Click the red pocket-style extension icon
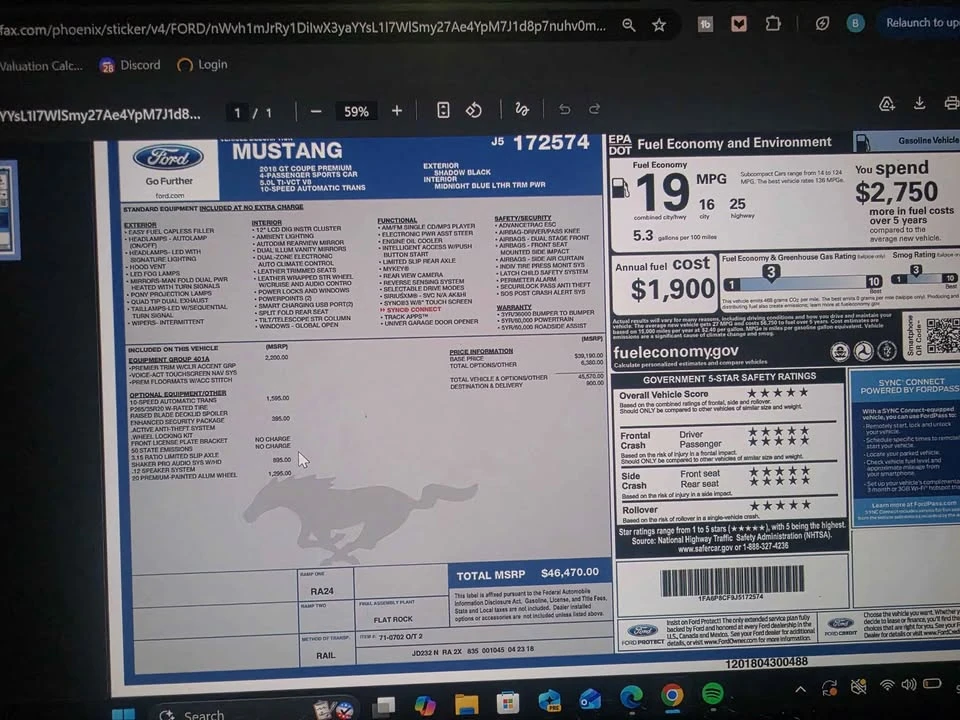This screenshot has height=720, width=960. point(739,24)
